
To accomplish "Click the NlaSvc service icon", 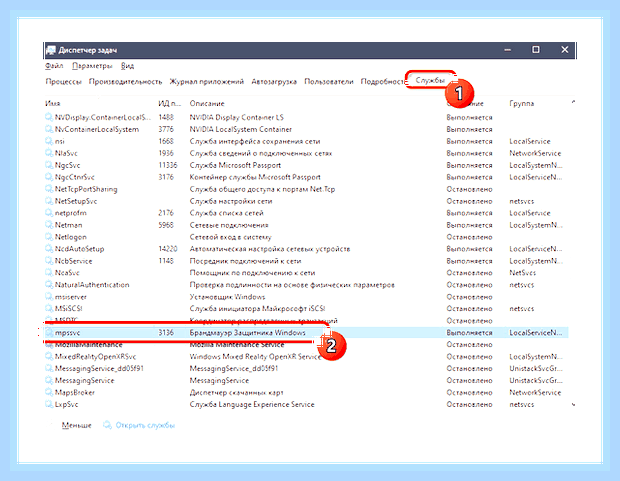I will pyautogui.click(x=49, y=153).
